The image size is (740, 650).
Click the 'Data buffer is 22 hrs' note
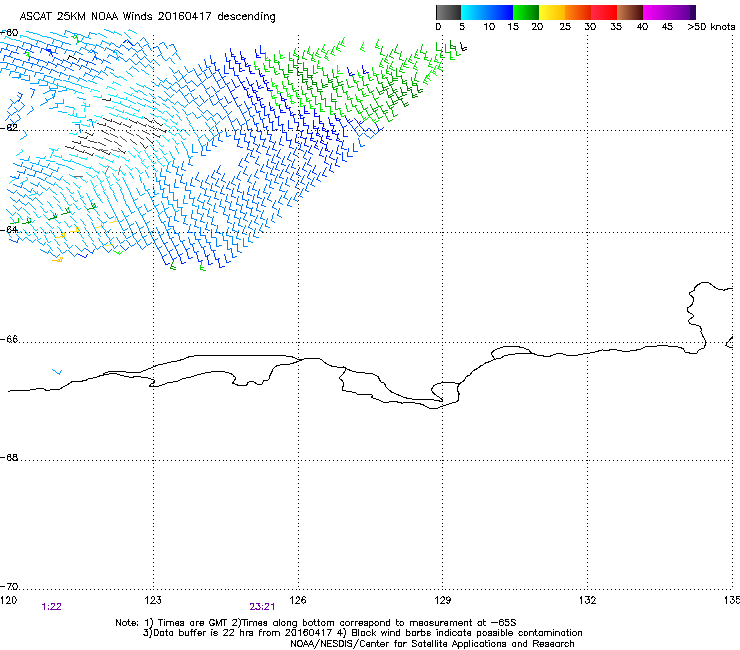click(x=362, y=633)
